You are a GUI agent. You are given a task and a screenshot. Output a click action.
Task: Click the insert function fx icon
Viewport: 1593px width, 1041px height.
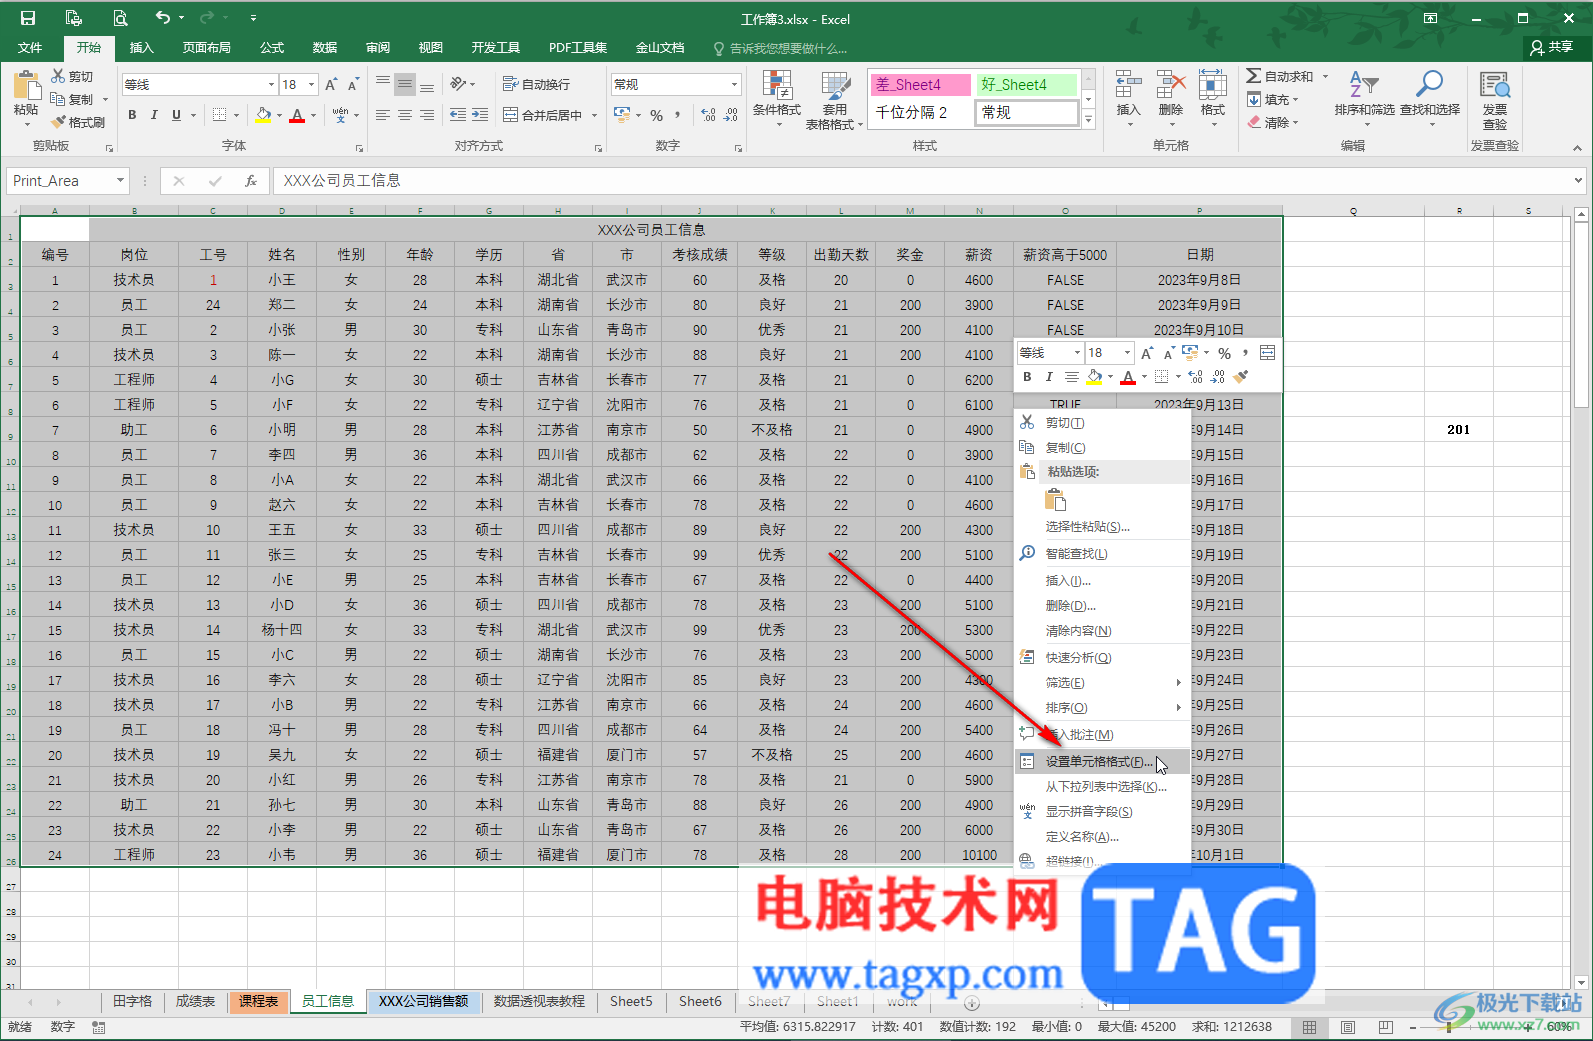(251, 181)
